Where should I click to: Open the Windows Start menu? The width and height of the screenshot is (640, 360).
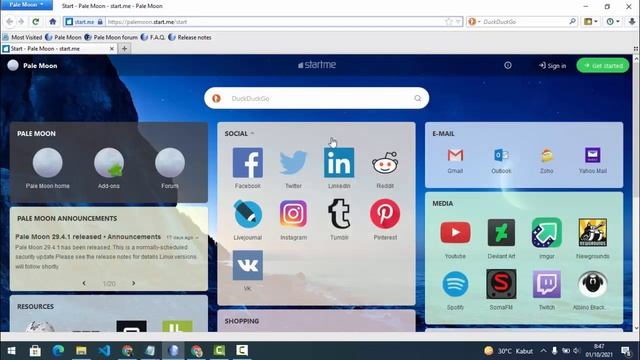pyautogui.click(x=11, y=351)
